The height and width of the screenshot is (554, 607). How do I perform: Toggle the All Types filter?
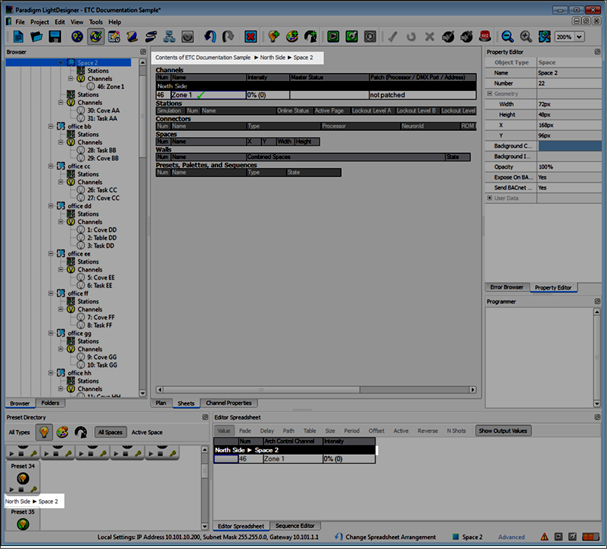pyautogui.click(x=19, y=432)
